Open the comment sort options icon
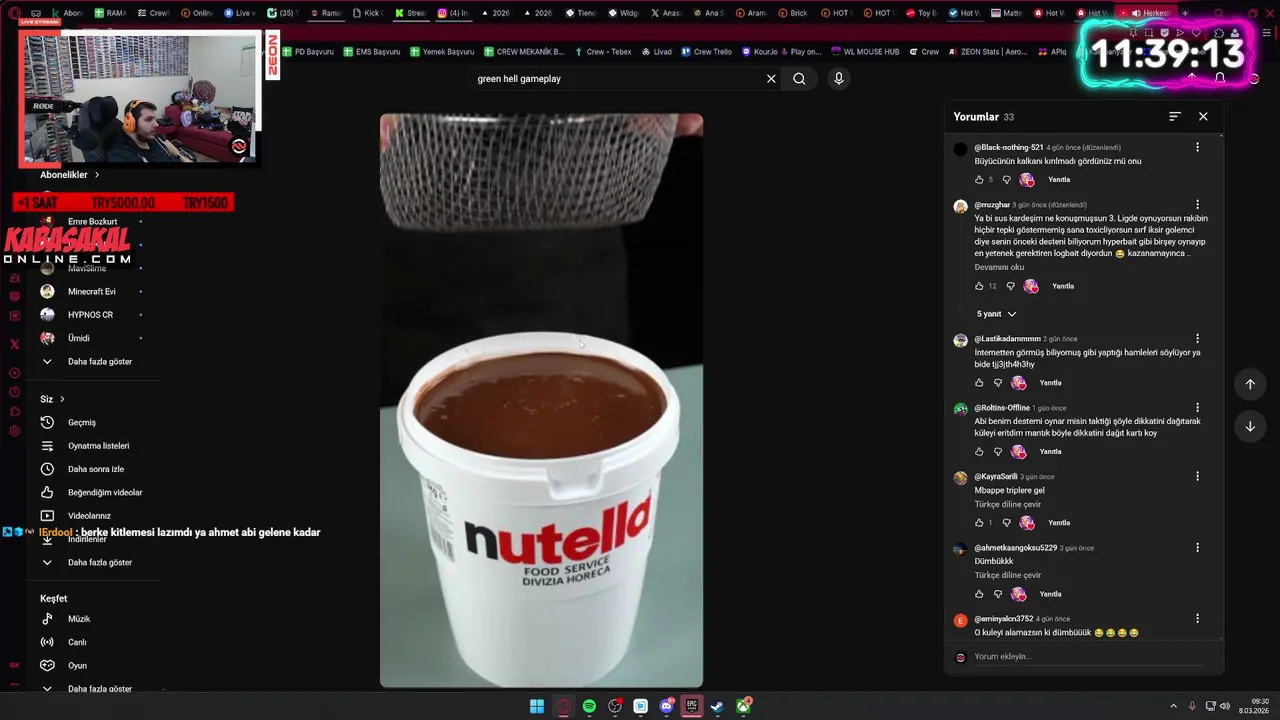Viewport: 1280px width, 720px height. tap(1175, 117)
